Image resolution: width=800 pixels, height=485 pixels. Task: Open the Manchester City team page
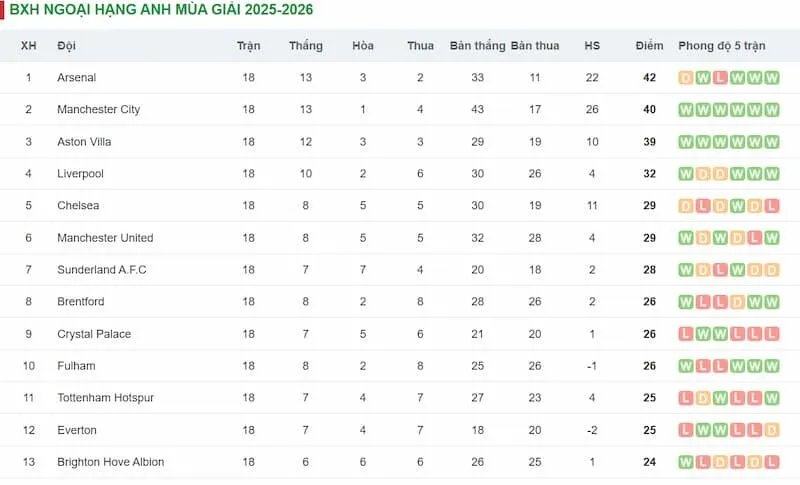(98, 110)
